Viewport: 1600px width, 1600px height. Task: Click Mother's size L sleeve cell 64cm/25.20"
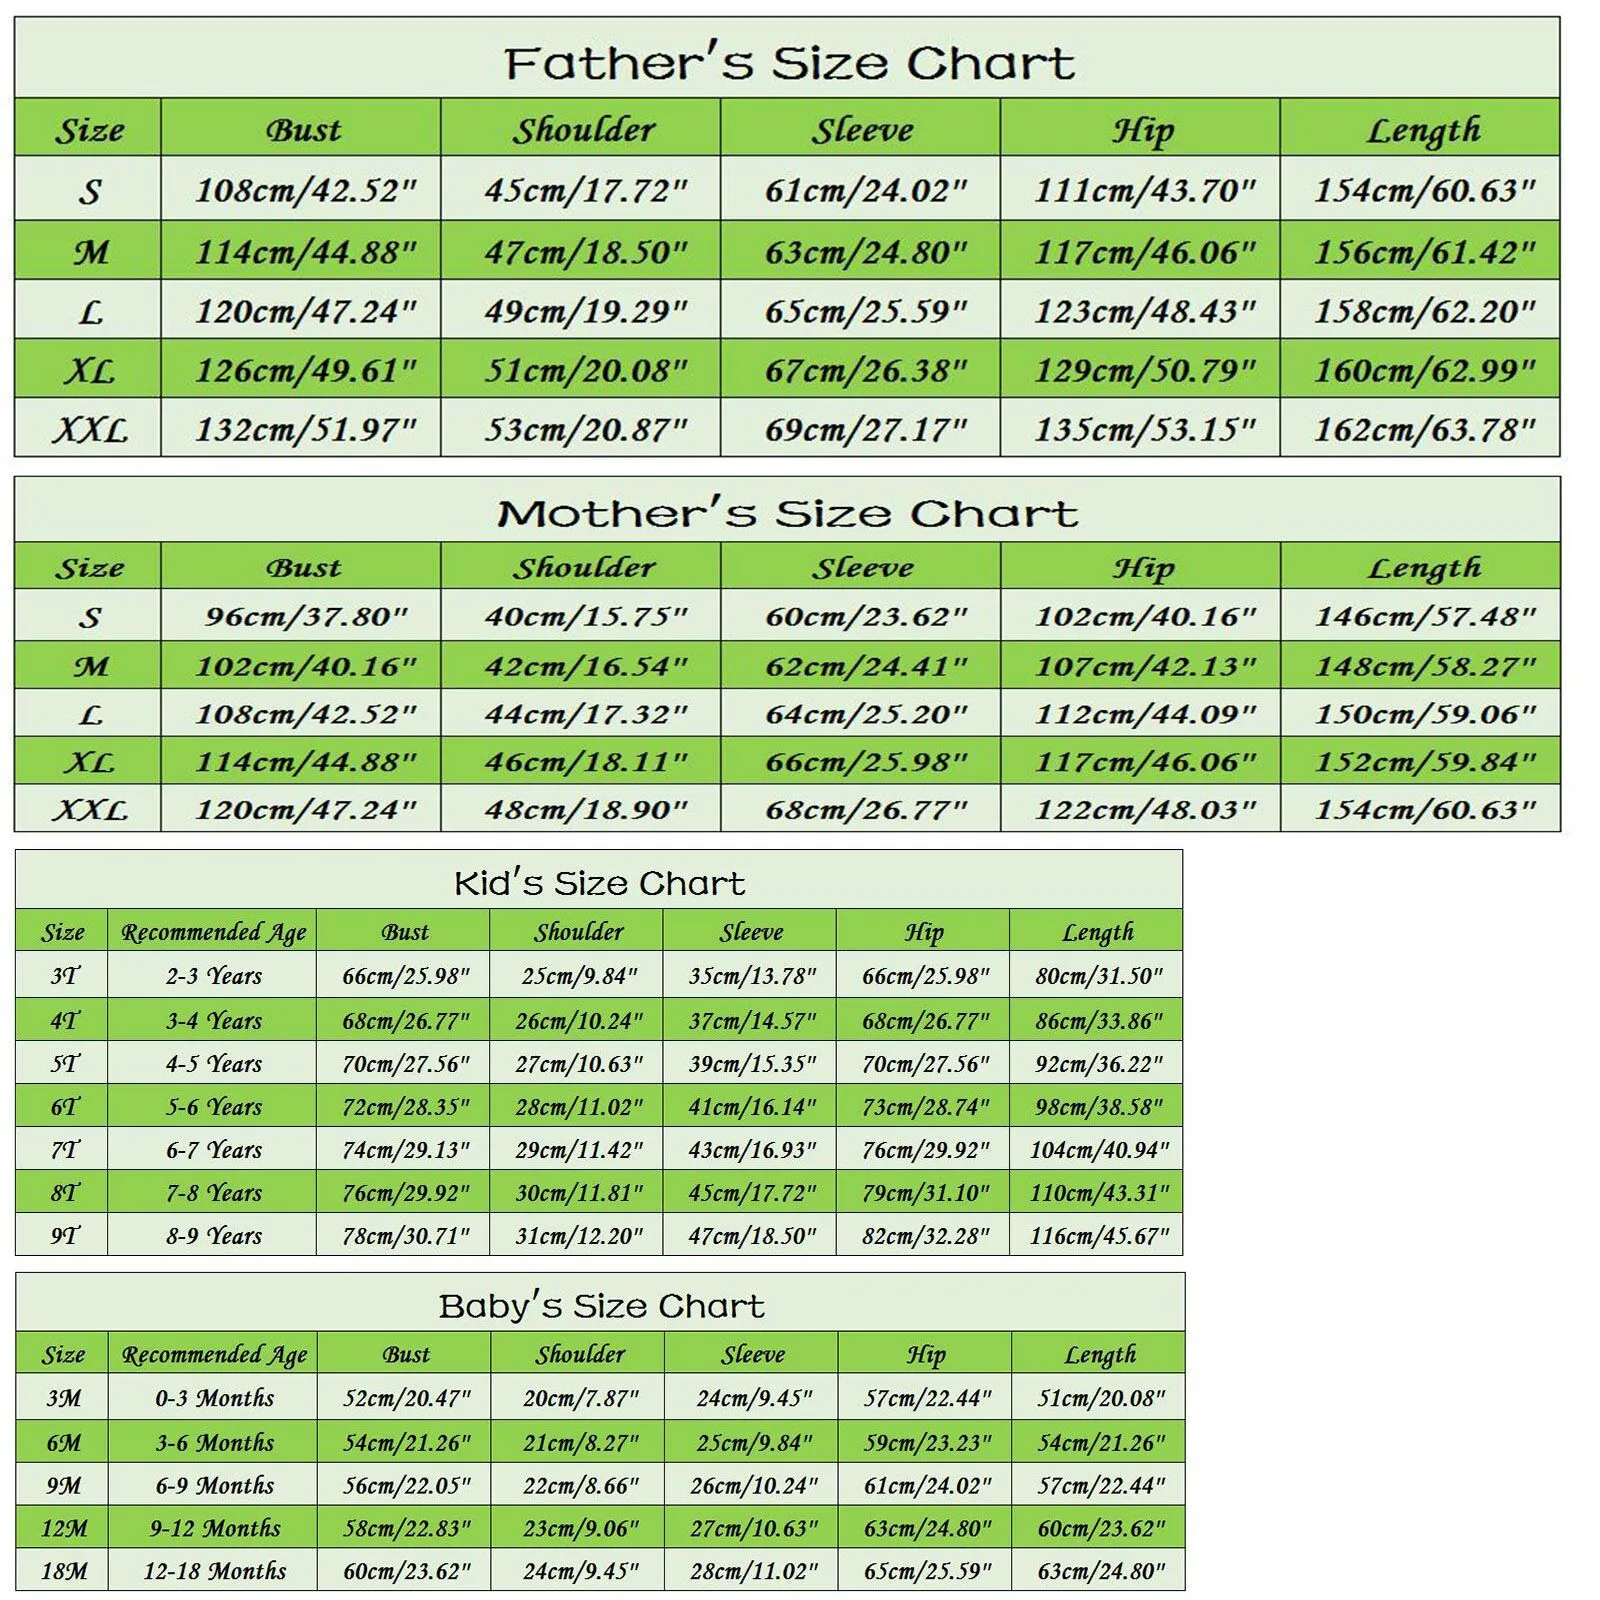864,714
